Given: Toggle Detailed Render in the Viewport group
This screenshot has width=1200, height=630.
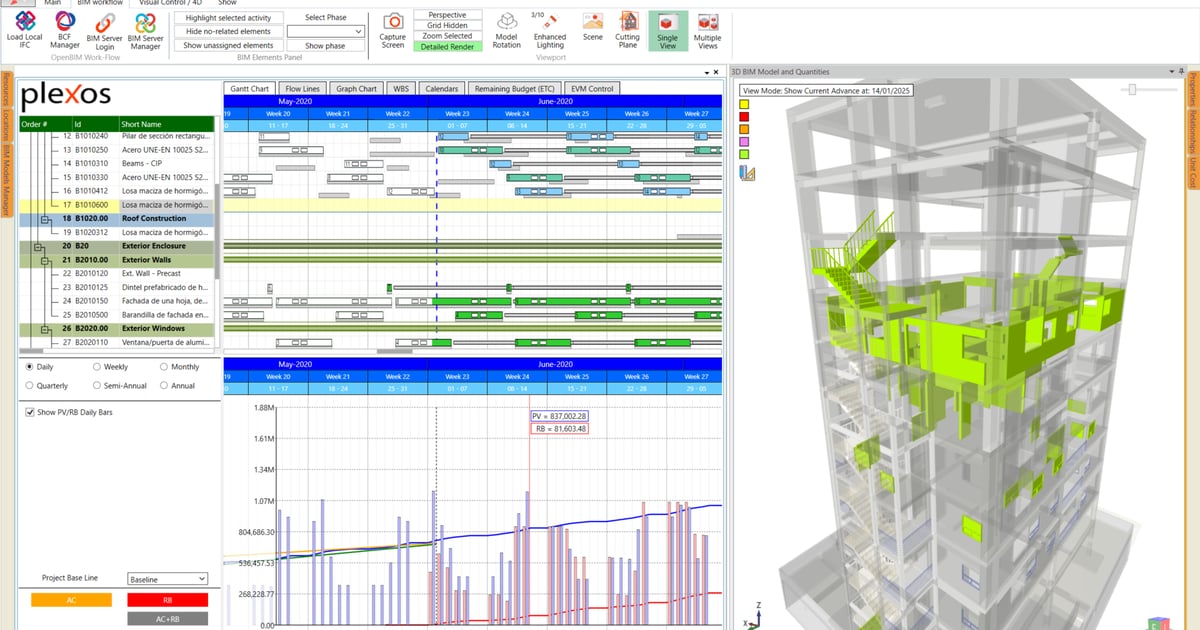Looking at the screenshot, I should tap(447, 45).
